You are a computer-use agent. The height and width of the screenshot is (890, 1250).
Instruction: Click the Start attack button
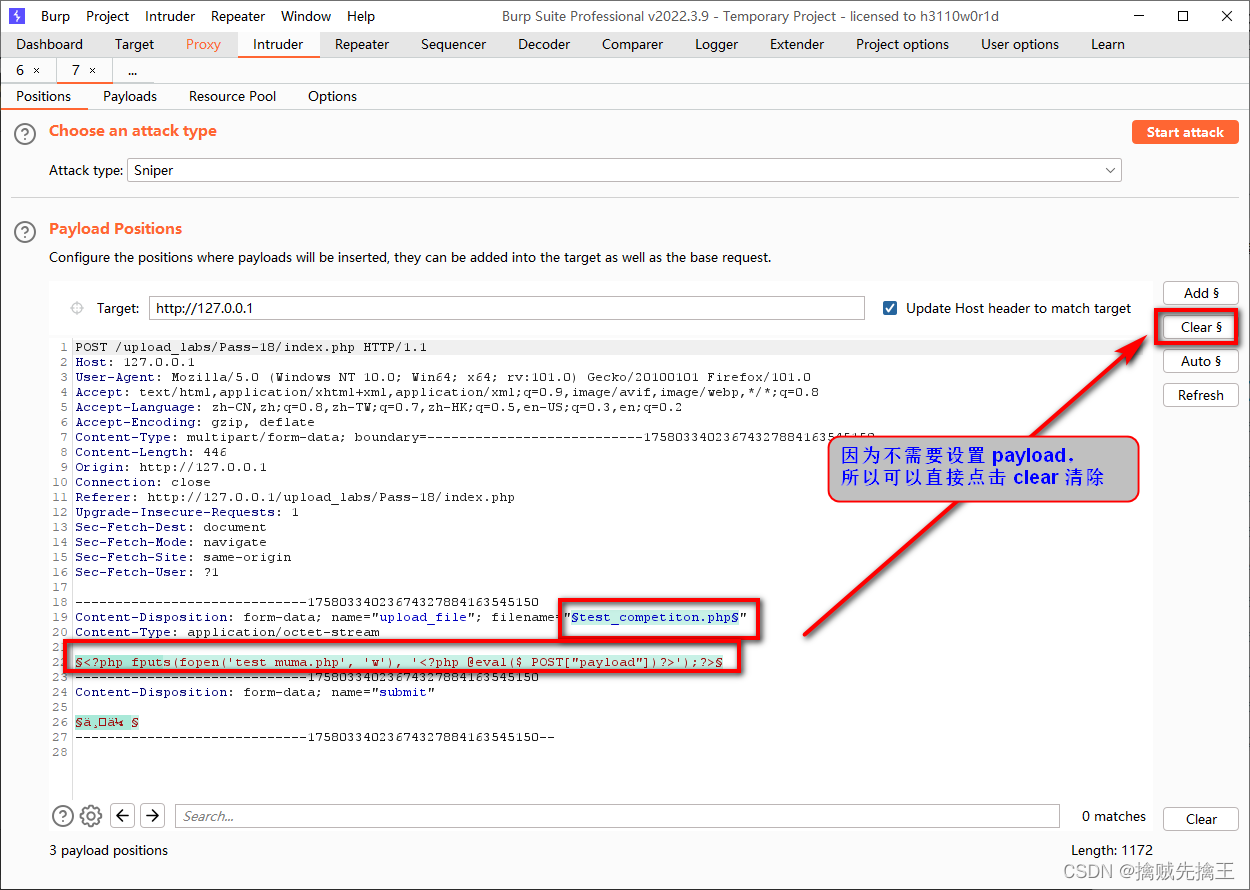tap(1185, 132)
